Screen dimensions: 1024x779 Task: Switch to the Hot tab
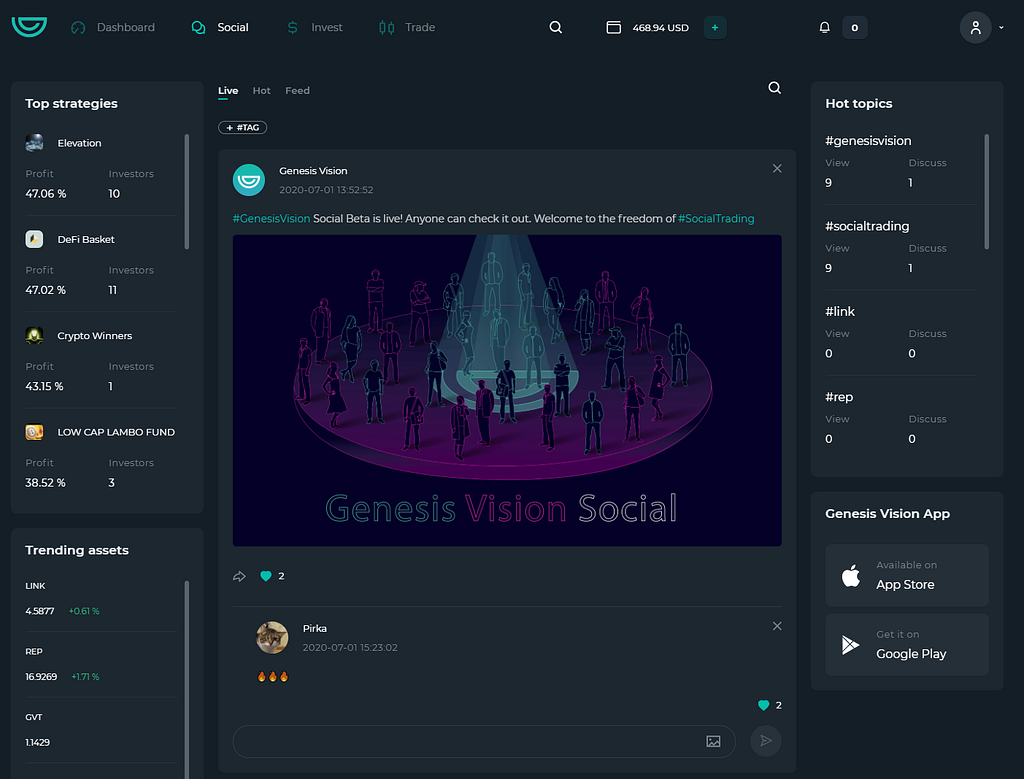[261, 91]
